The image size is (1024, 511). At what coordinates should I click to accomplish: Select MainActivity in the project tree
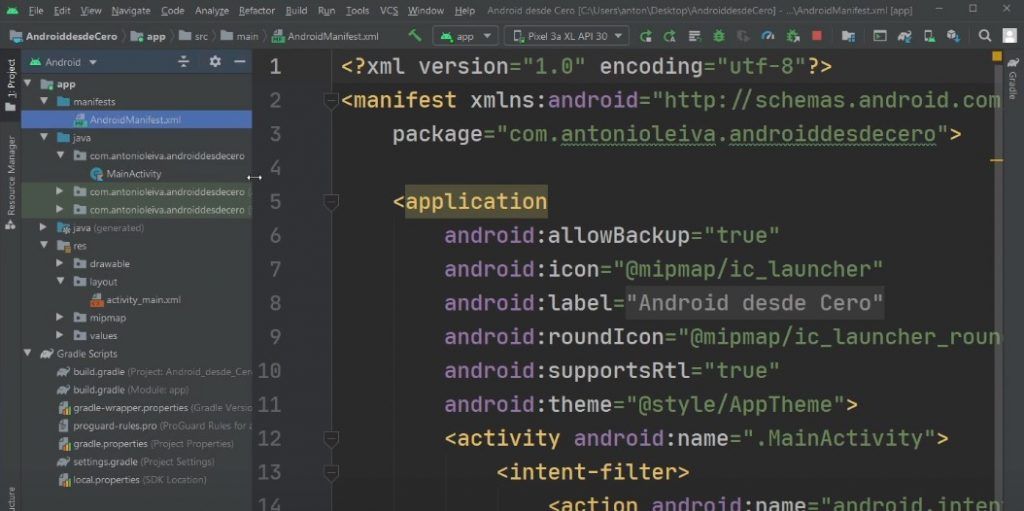[133, 174]
